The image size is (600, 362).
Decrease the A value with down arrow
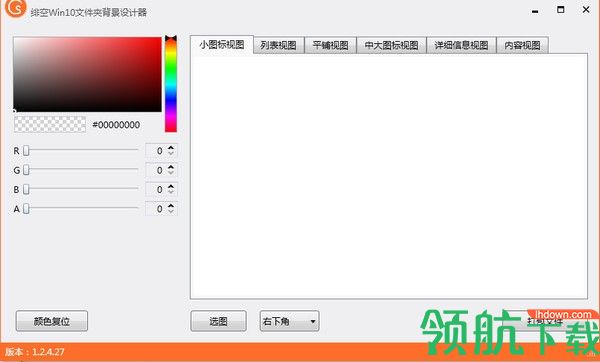tap(171, 212)
